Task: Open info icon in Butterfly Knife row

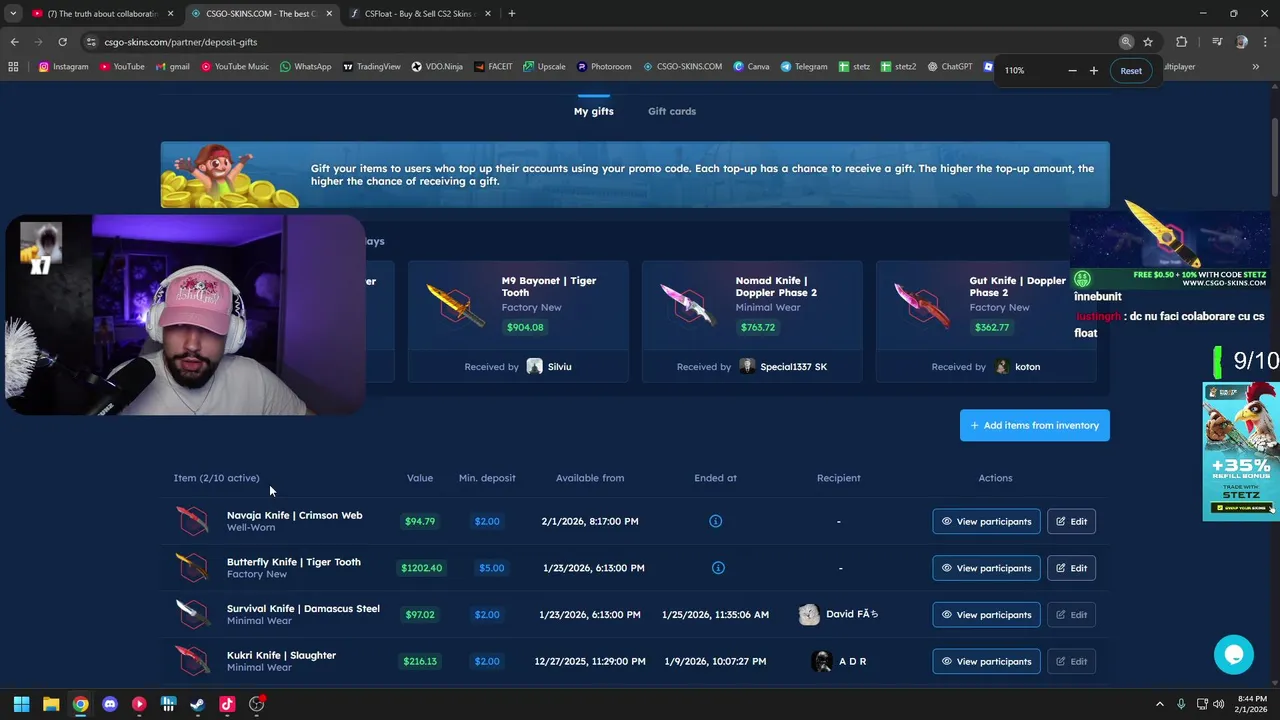Action: tap(717, 568)
